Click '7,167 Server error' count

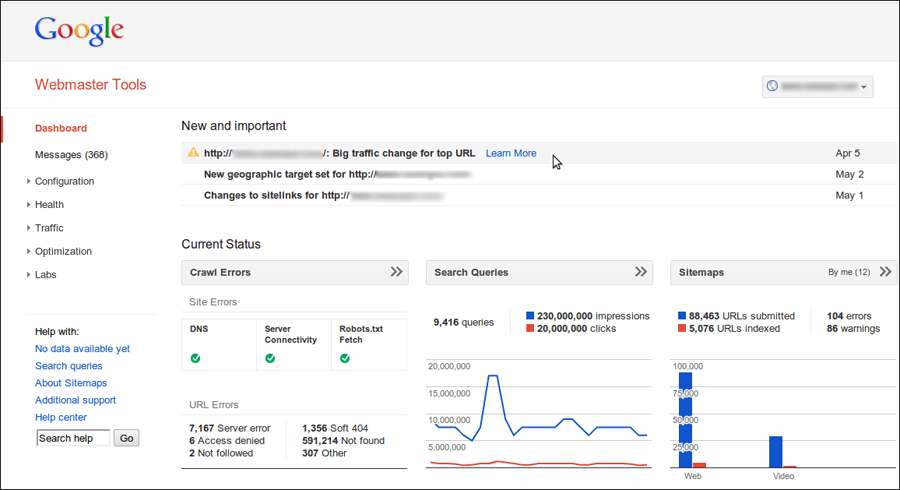(230, 429)
